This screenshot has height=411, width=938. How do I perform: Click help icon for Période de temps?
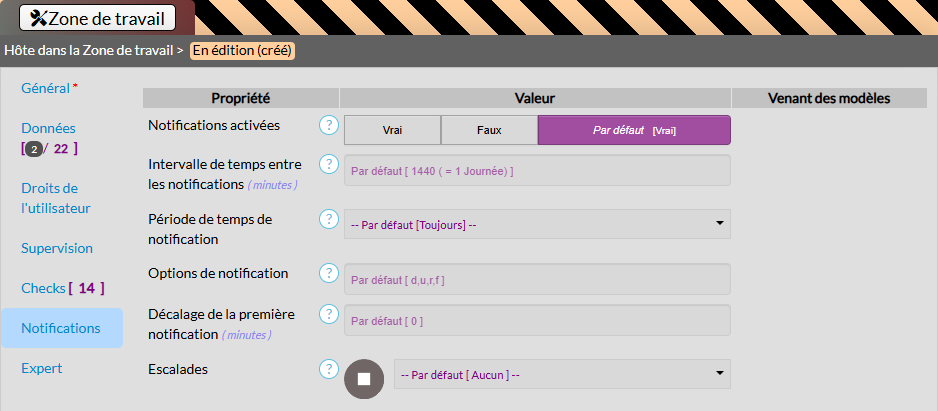click(328, 219)
